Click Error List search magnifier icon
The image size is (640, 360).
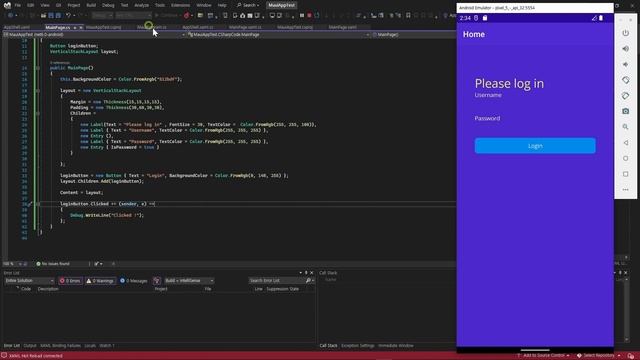pos(308,280)
